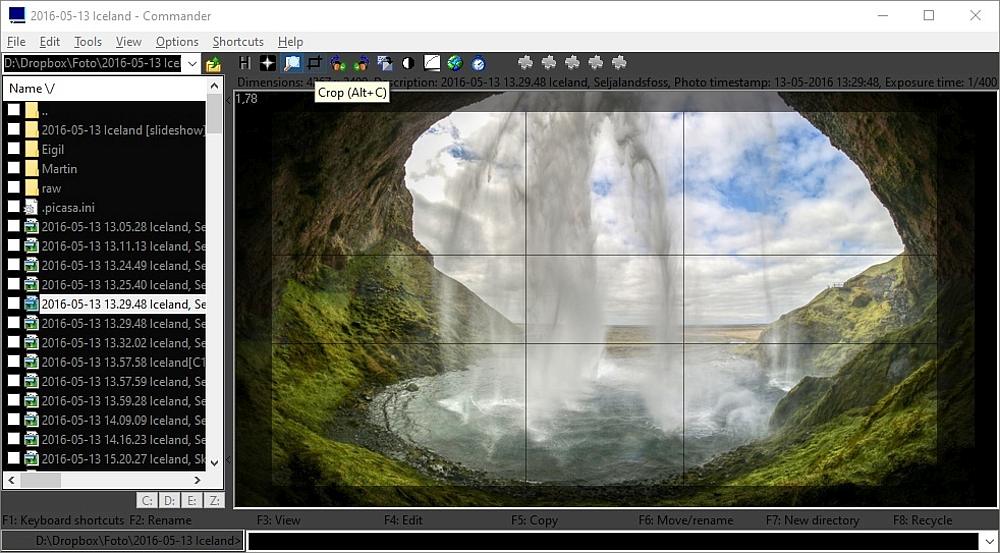Click the waterfall image preview
1000x553 pixels.
[615, 299]
